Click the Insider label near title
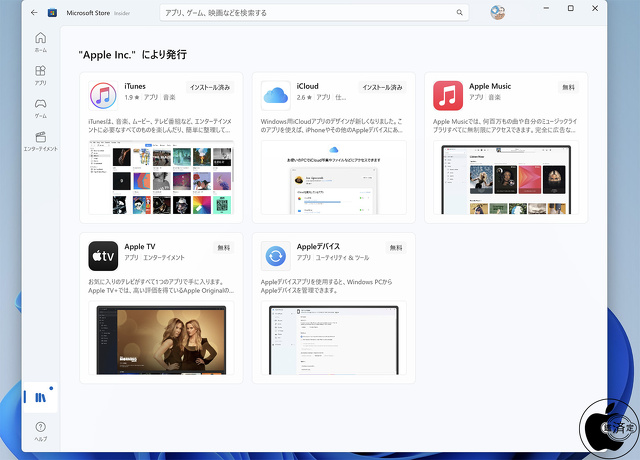Screen dimensions: 640x460 (122, 13)
